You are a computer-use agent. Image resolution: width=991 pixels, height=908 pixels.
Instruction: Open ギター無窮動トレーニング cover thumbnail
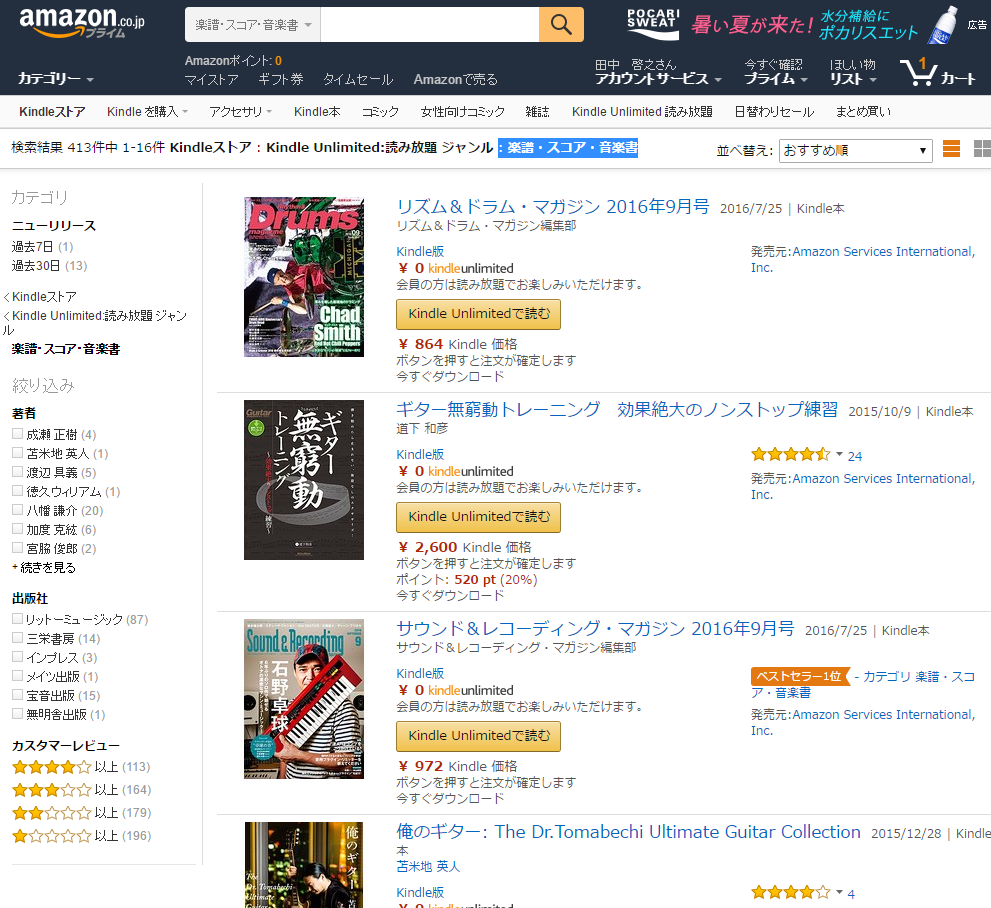pos(304,480)
